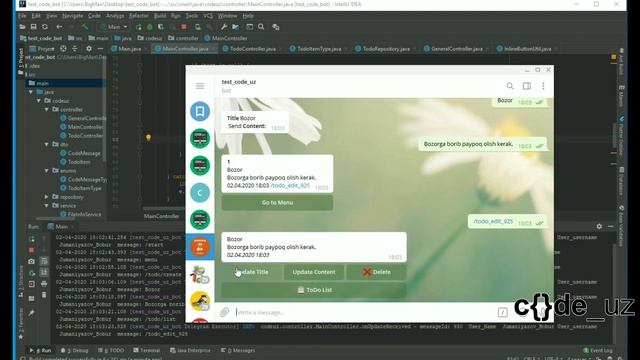This screenshot has height=360, width=640.
Task: Collapse the dto package node
Action: tap(47, 144)
